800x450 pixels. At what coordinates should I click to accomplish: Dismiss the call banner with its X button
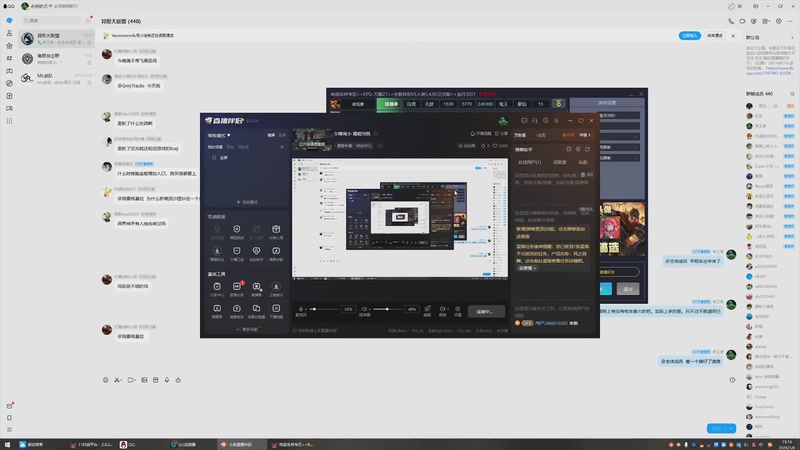coord(733,36)
